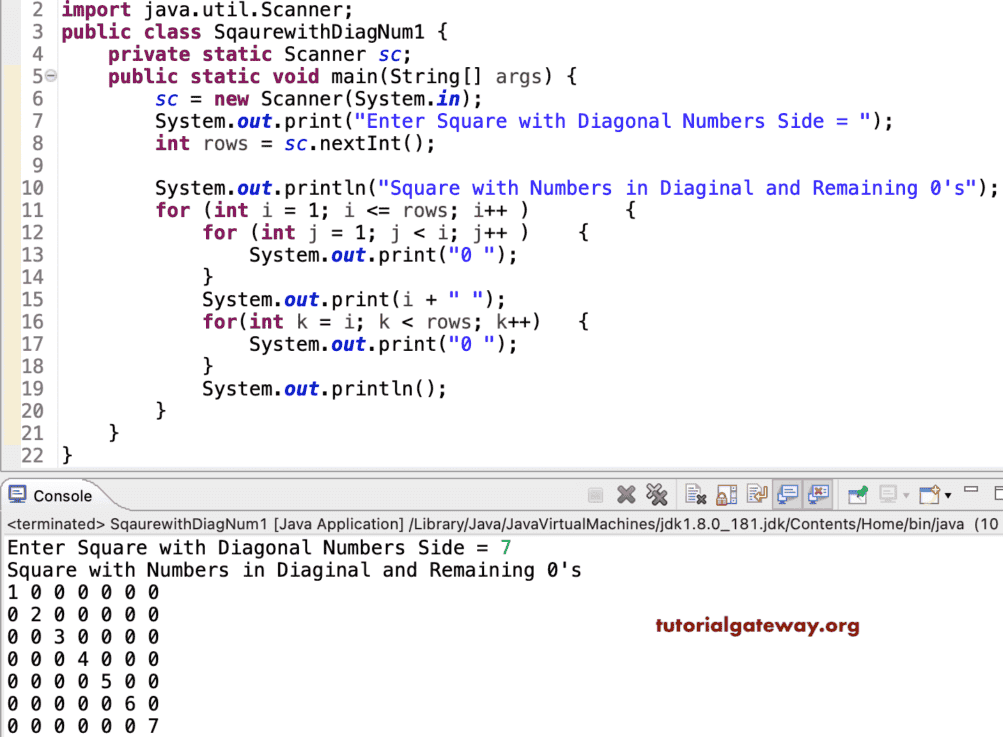
Task: Toggle Show Console When Standard Error Changes
Action: pos(819,494)
